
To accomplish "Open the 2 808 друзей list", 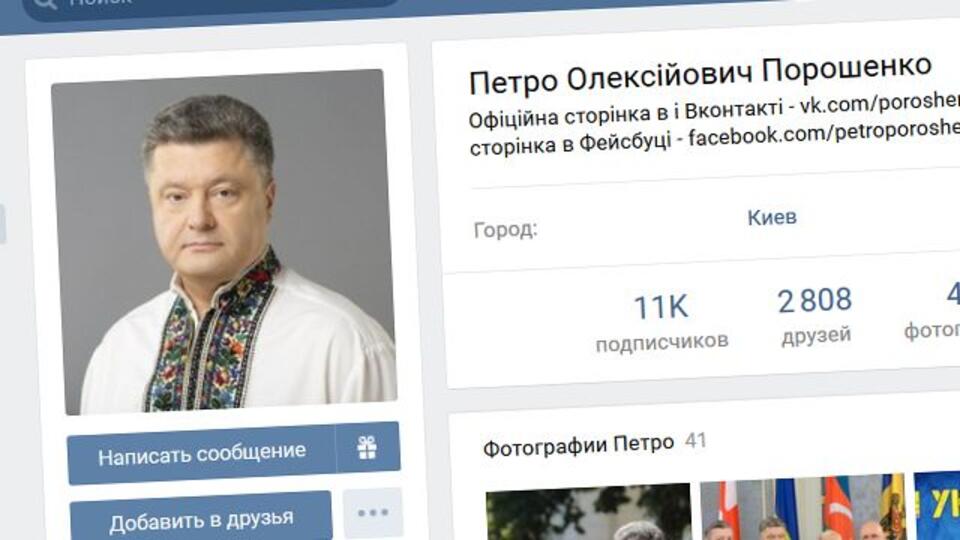I will pyautogui.click(x=815, y=317).
